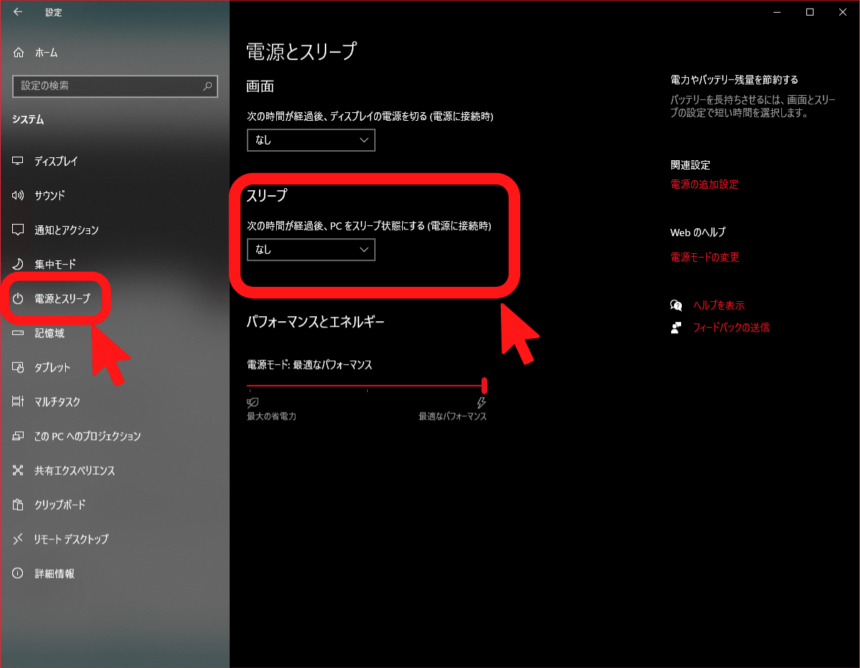Viewport: 860px width, 668px height.
Task: Click the 設定の検索 search field
Action: (115, 86)
